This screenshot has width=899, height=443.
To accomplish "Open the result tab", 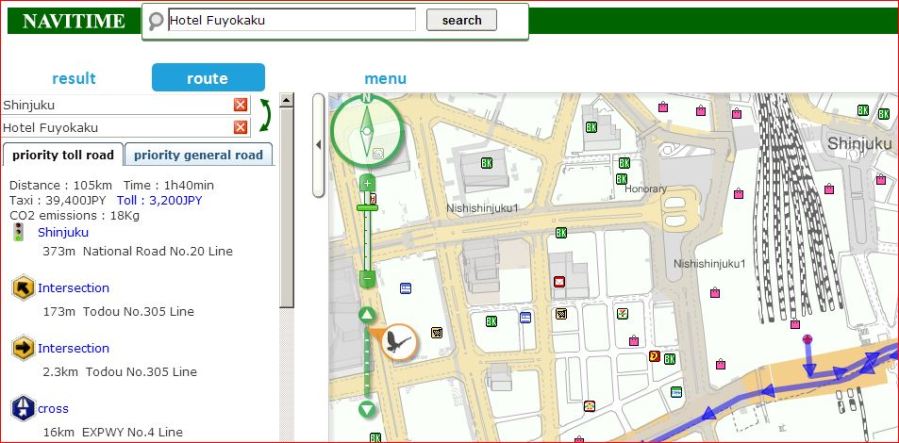I will (74, 78).
